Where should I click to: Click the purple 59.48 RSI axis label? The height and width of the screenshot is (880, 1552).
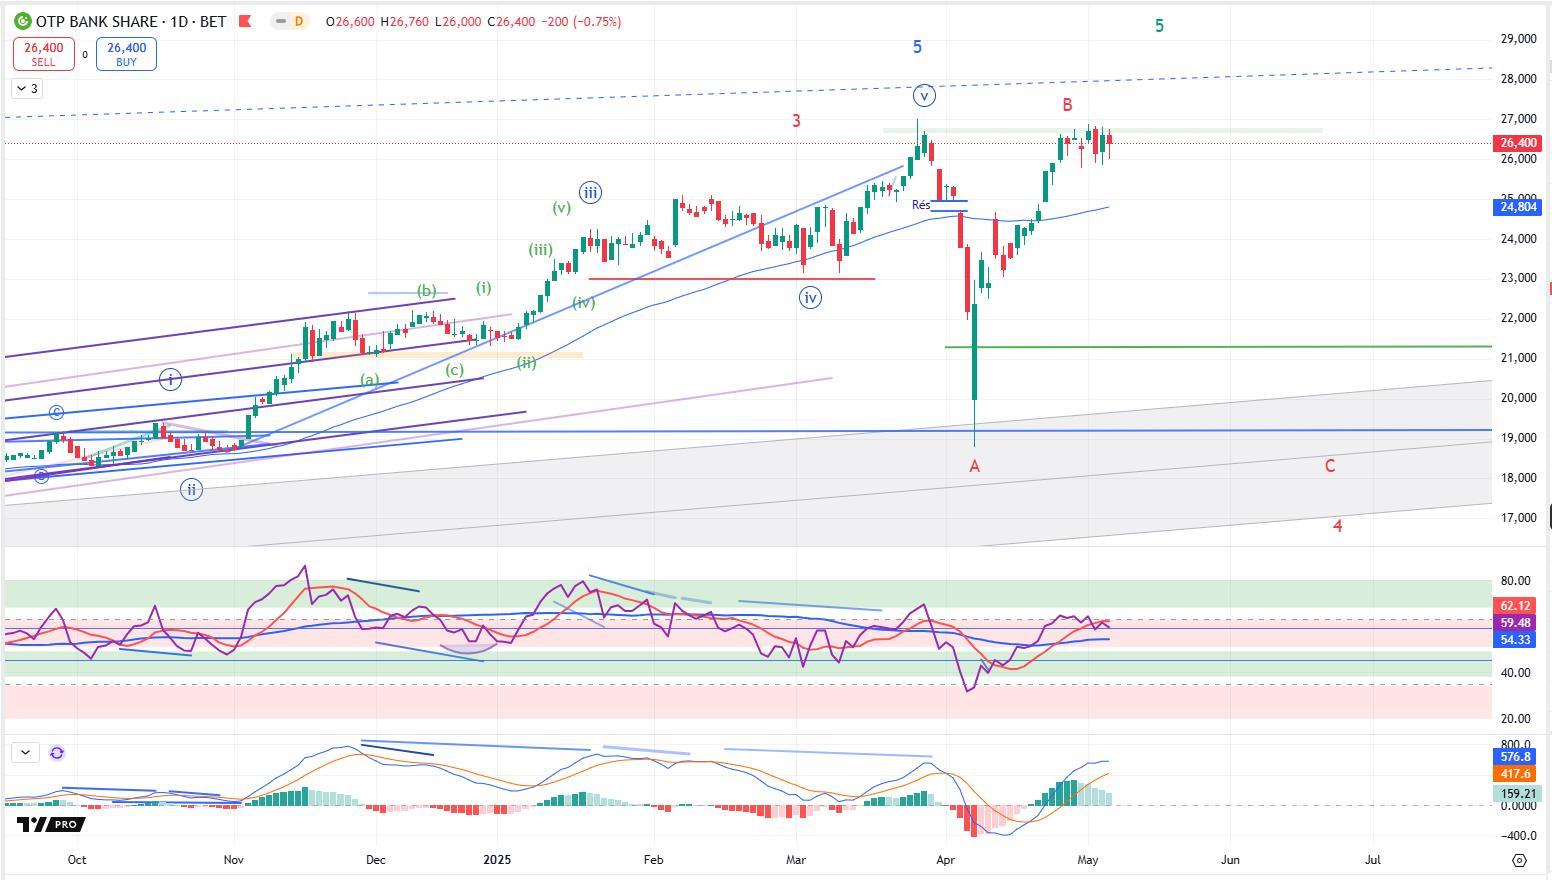[1516, 623]
